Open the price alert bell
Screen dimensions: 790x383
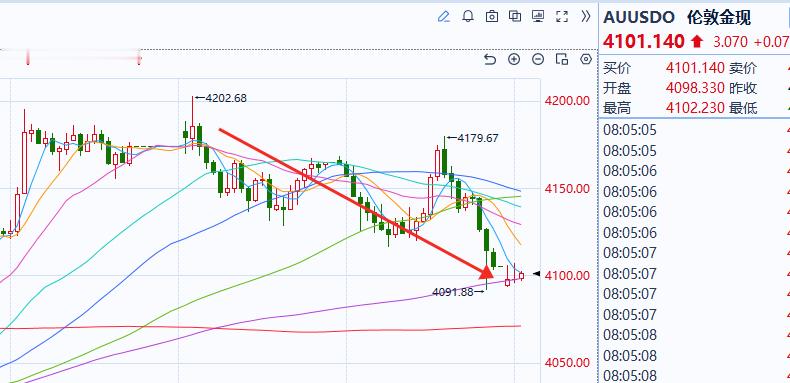click(x=468, y=17)
